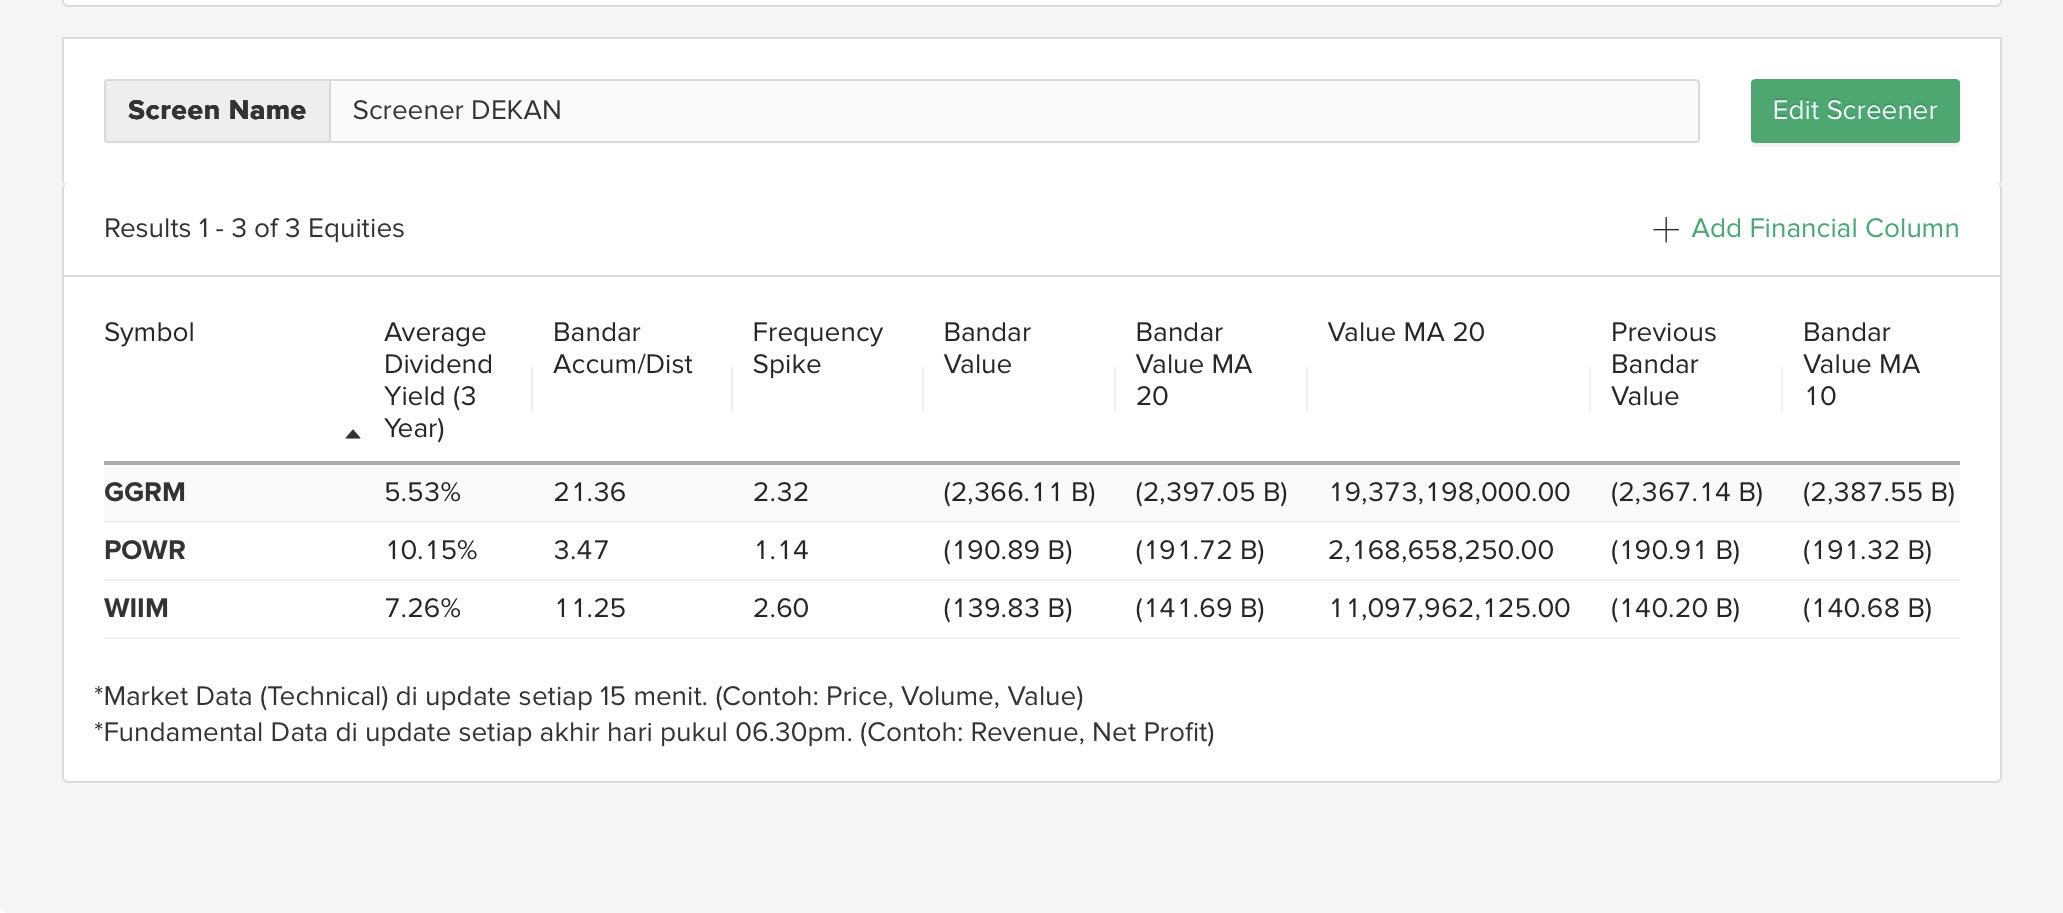The height and width of the screenshot is (913, 2063).
Task: Sort by Value MA 20 column header
Action: click(x=1405, y=333)
